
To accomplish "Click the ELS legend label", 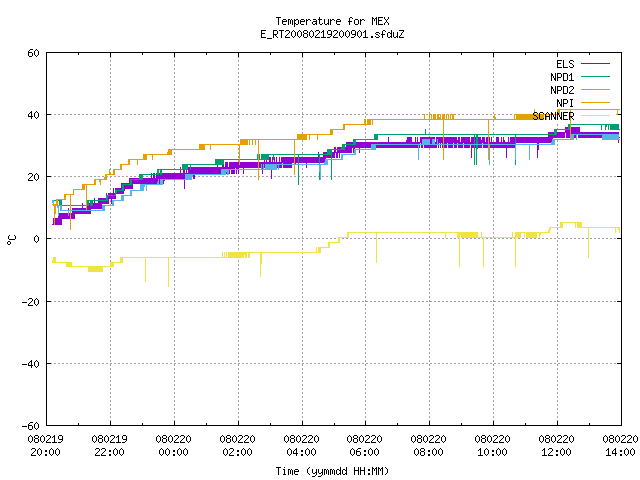I will (565, 64).
